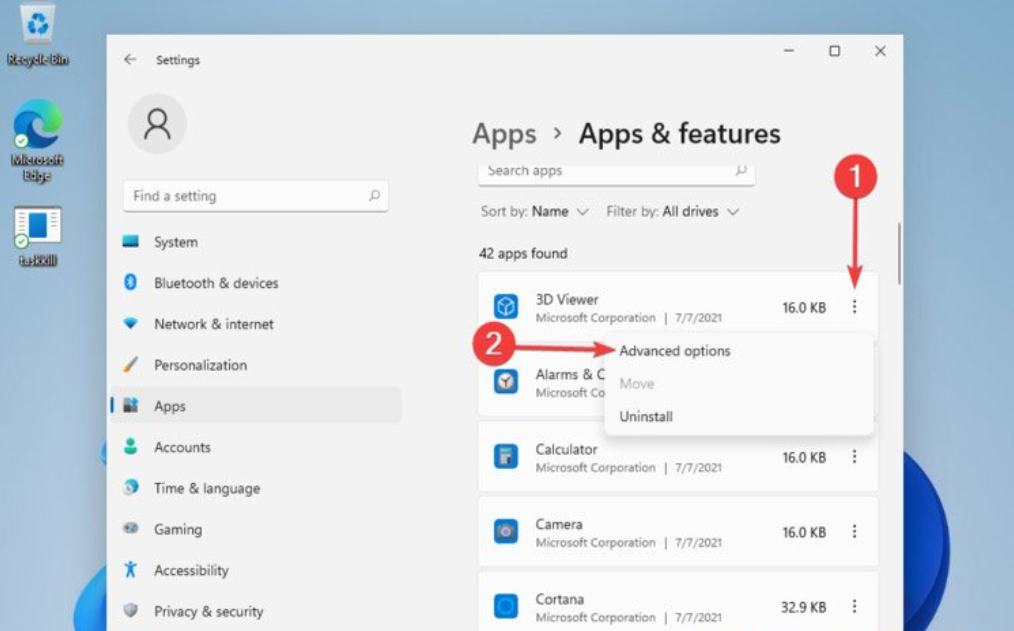Open the user profile avatar
Viewport: 1014px width, 631px height.
(x=155, y=124)
